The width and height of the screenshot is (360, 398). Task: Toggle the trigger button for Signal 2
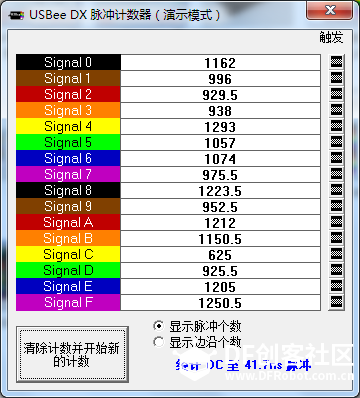point(336,94)
